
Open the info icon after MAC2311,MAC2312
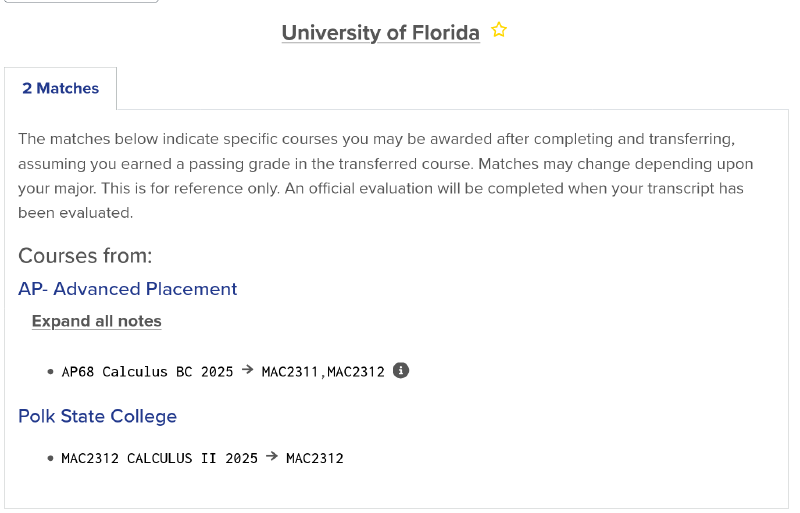pyautogui.click(x=401, y=370)
